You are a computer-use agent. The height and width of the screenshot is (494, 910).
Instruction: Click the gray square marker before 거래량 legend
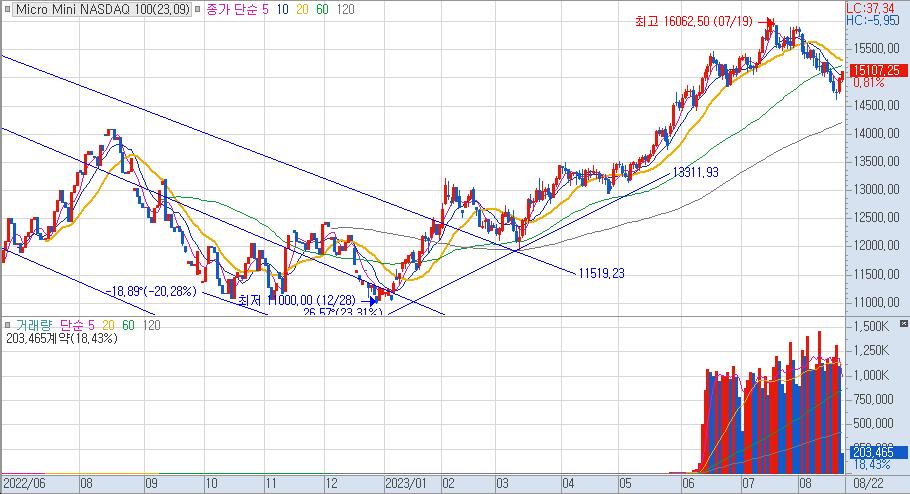point(7,325)
